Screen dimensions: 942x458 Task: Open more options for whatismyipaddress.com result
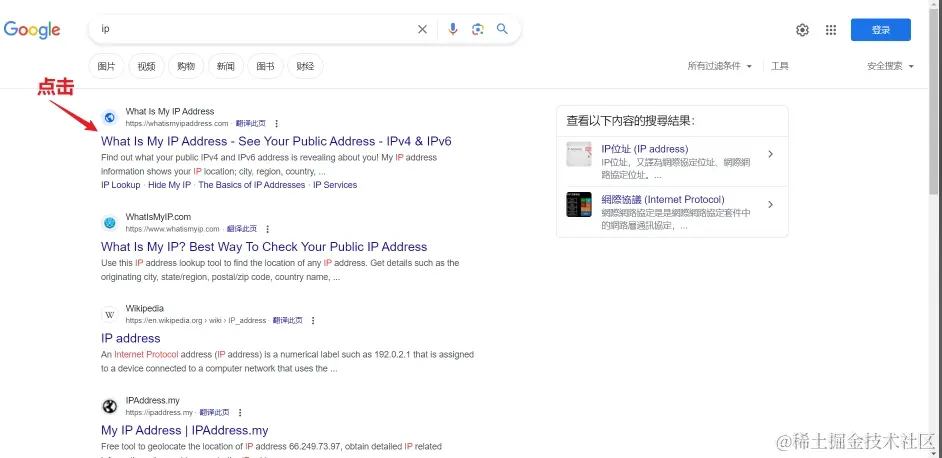pos(276,124)
